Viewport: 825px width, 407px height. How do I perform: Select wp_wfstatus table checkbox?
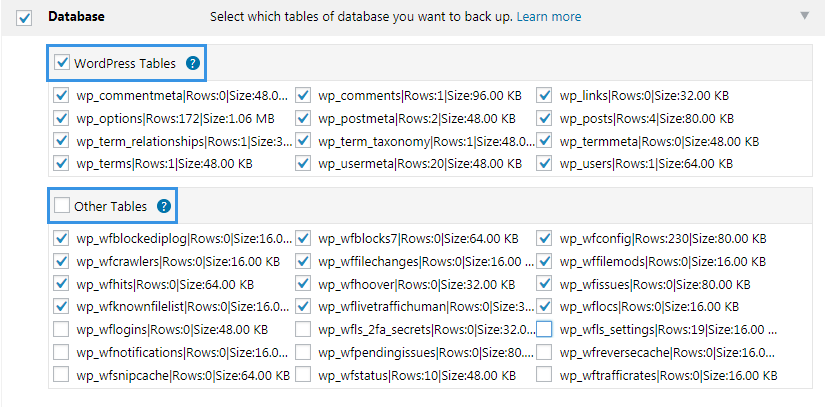tap(303, 375)
